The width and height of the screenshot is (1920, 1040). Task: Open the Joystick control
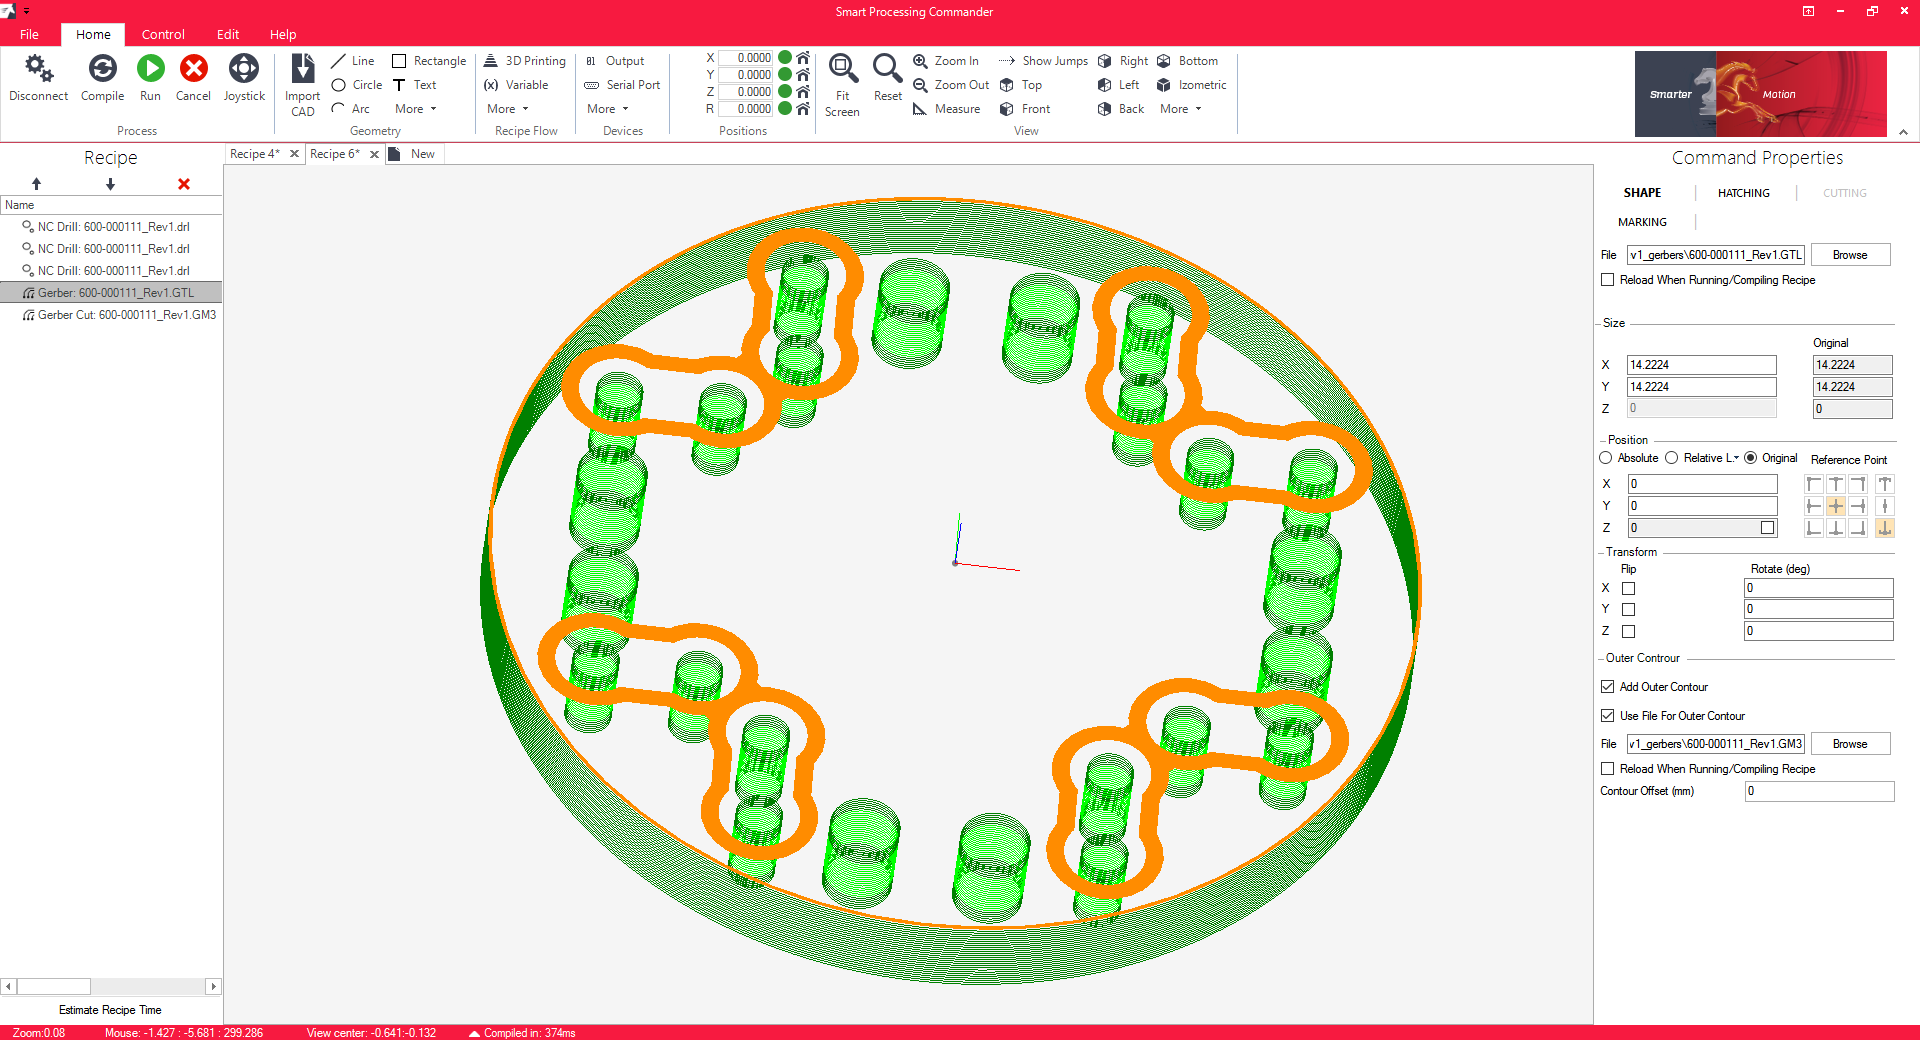244,70
